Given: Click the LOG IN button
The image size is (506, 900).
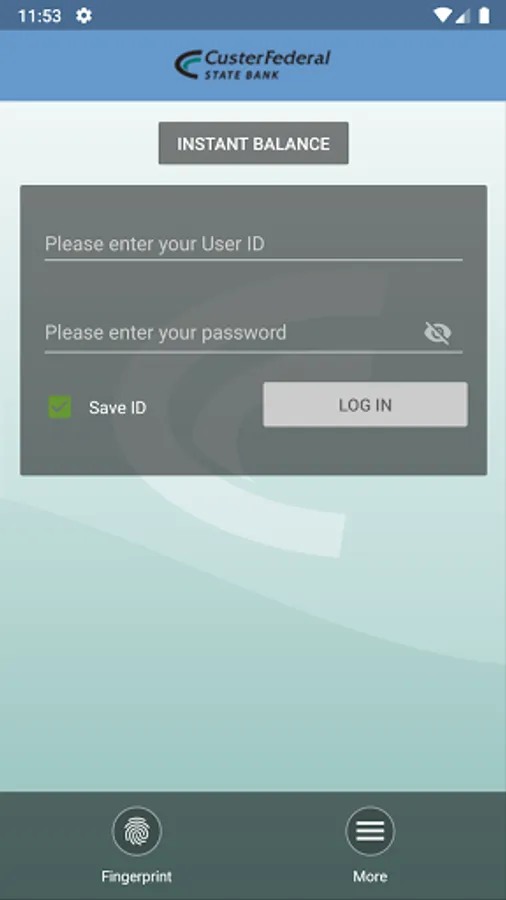Looking at the screenshot, I should tap(365, 405).
